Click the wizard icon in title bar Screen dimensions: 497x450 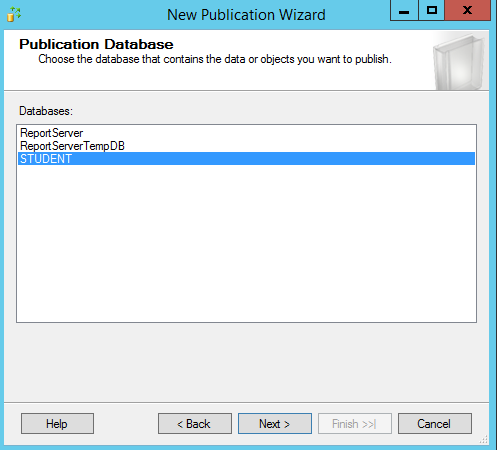pos(14,14)
